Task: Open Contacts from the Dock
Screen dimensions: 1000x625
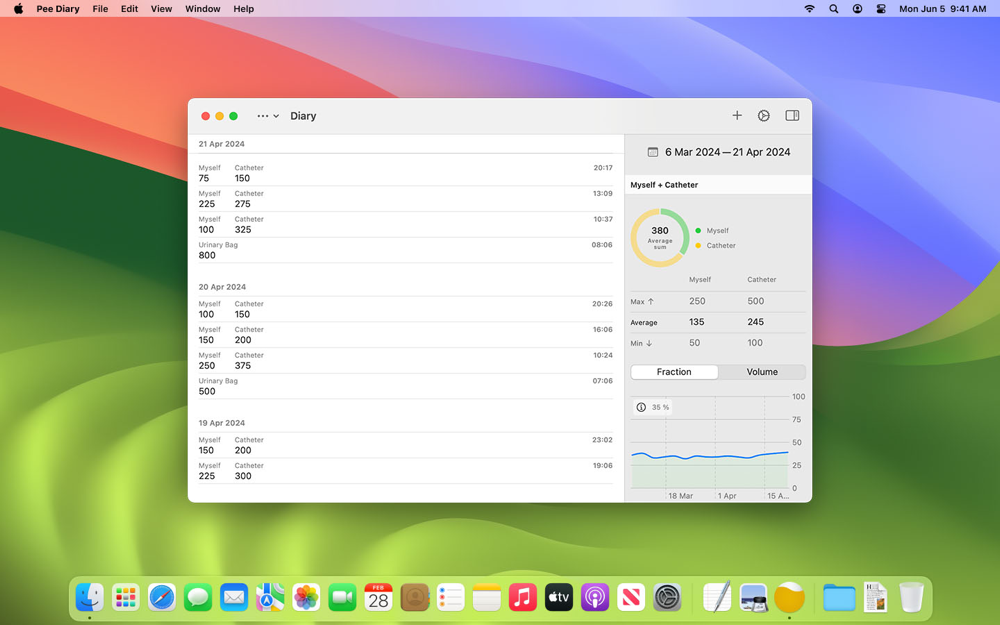Action: click(415, 598)
